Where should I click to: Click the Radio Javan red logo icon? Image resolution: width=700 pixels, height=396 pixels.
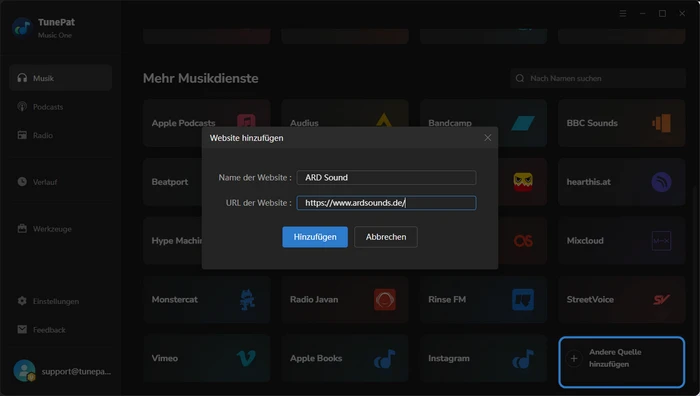coord(384,300)
